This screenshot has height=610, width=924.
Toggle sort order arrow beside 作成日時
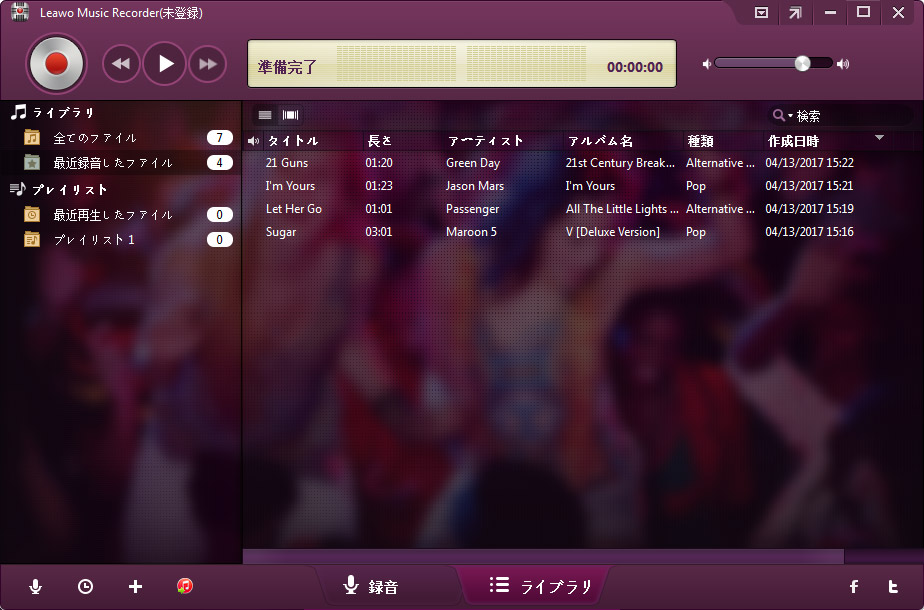pyautogui.click(x=879, y=138)
